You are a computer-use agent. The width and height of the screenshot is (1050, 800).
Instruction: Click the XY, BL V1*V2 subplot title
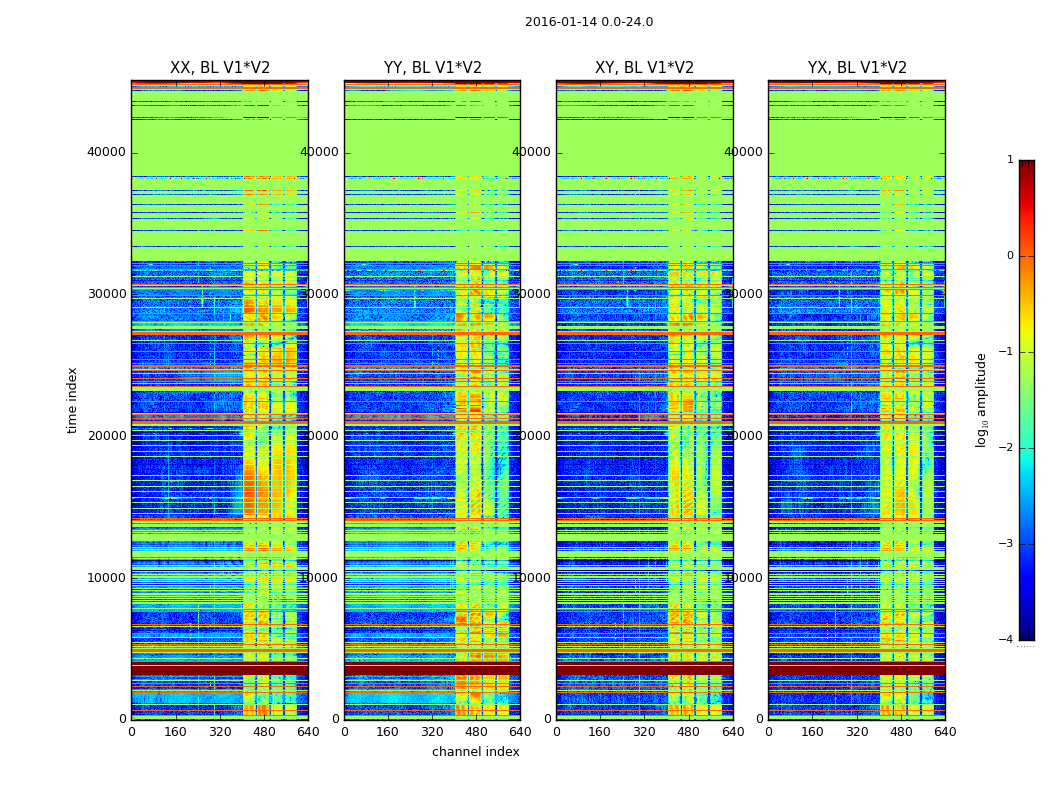(645, 68)
